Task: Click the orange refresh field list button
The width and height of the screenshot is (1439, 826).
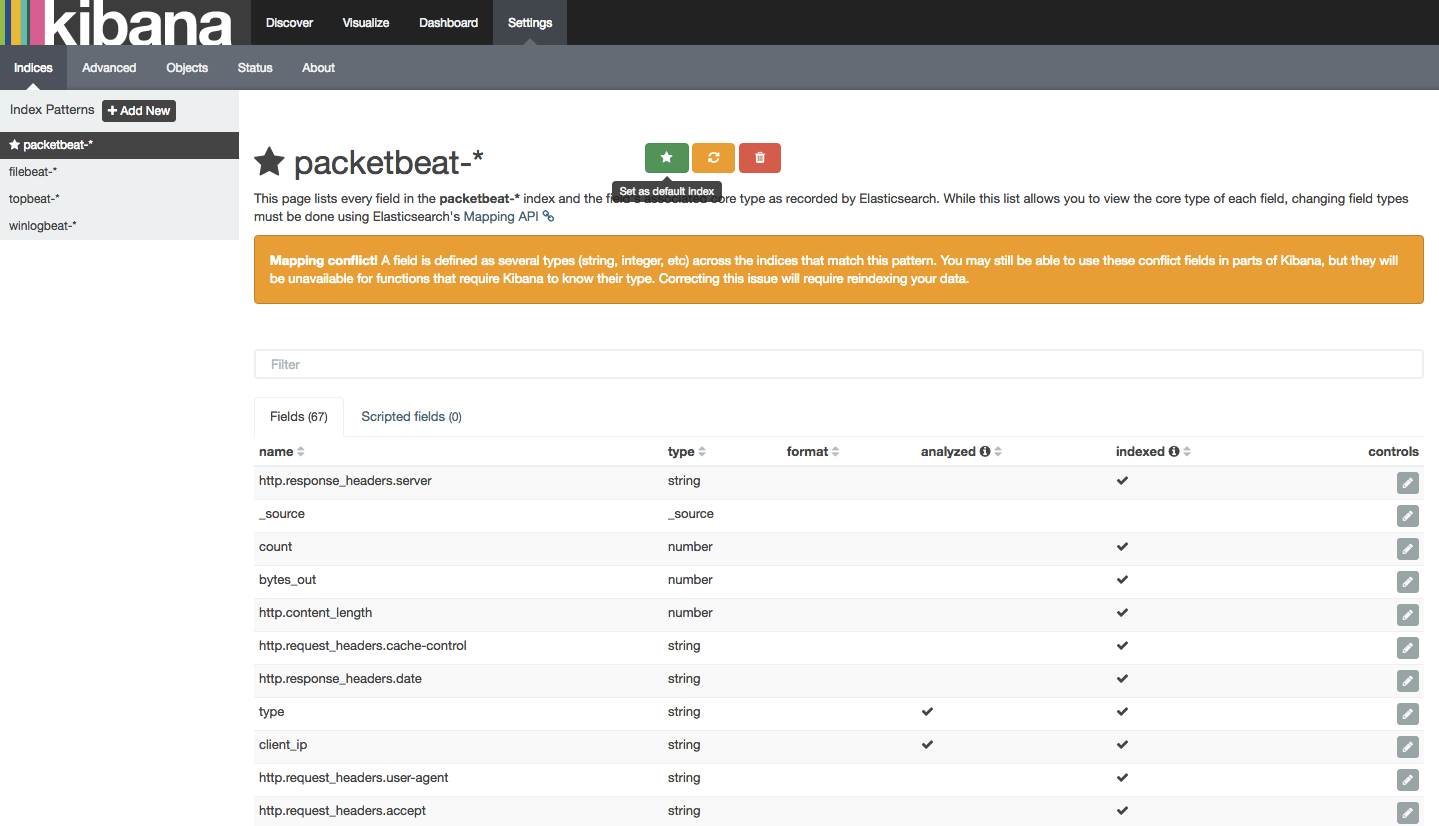Action: (713, 158)
